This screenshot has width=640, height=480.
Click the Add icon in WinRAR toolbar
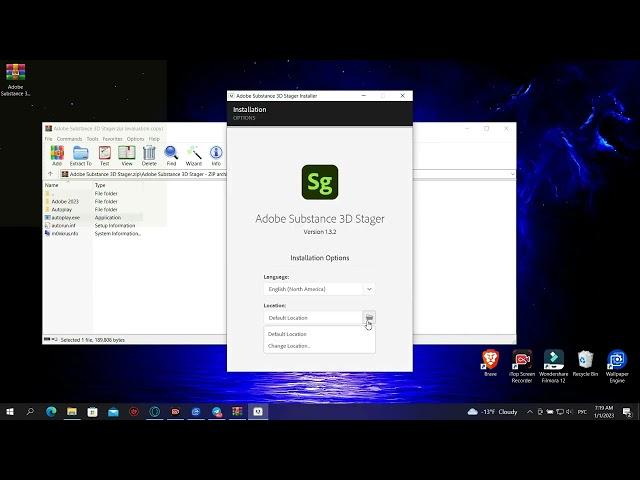coord(57,156)
